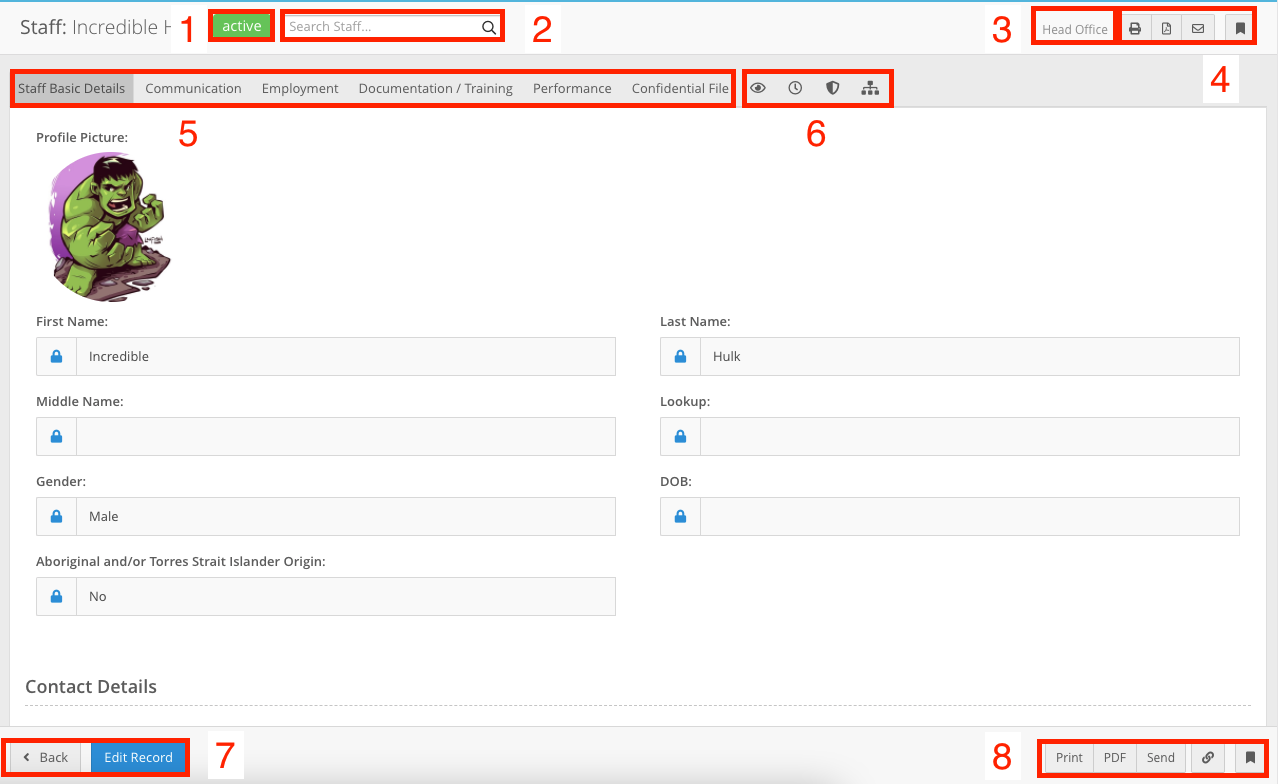Click the bookmark icon in top toolbar

(1240, 29)
